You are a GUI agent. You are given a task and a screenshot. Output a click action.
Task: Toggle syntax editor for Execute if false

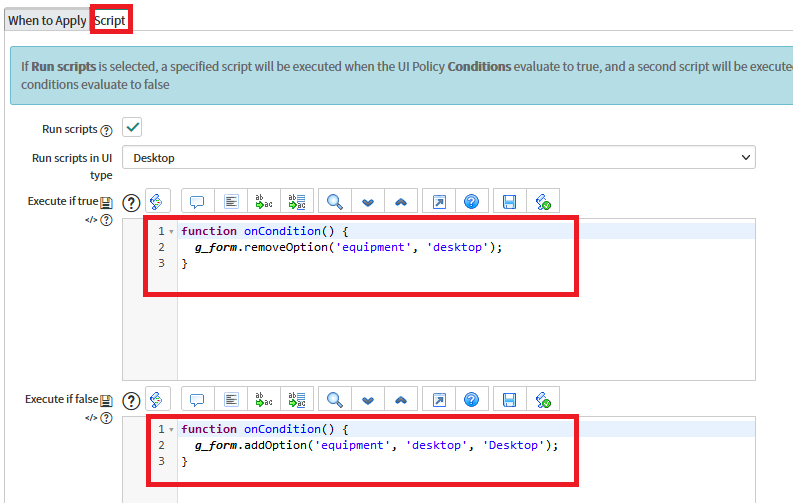[157, 399]
